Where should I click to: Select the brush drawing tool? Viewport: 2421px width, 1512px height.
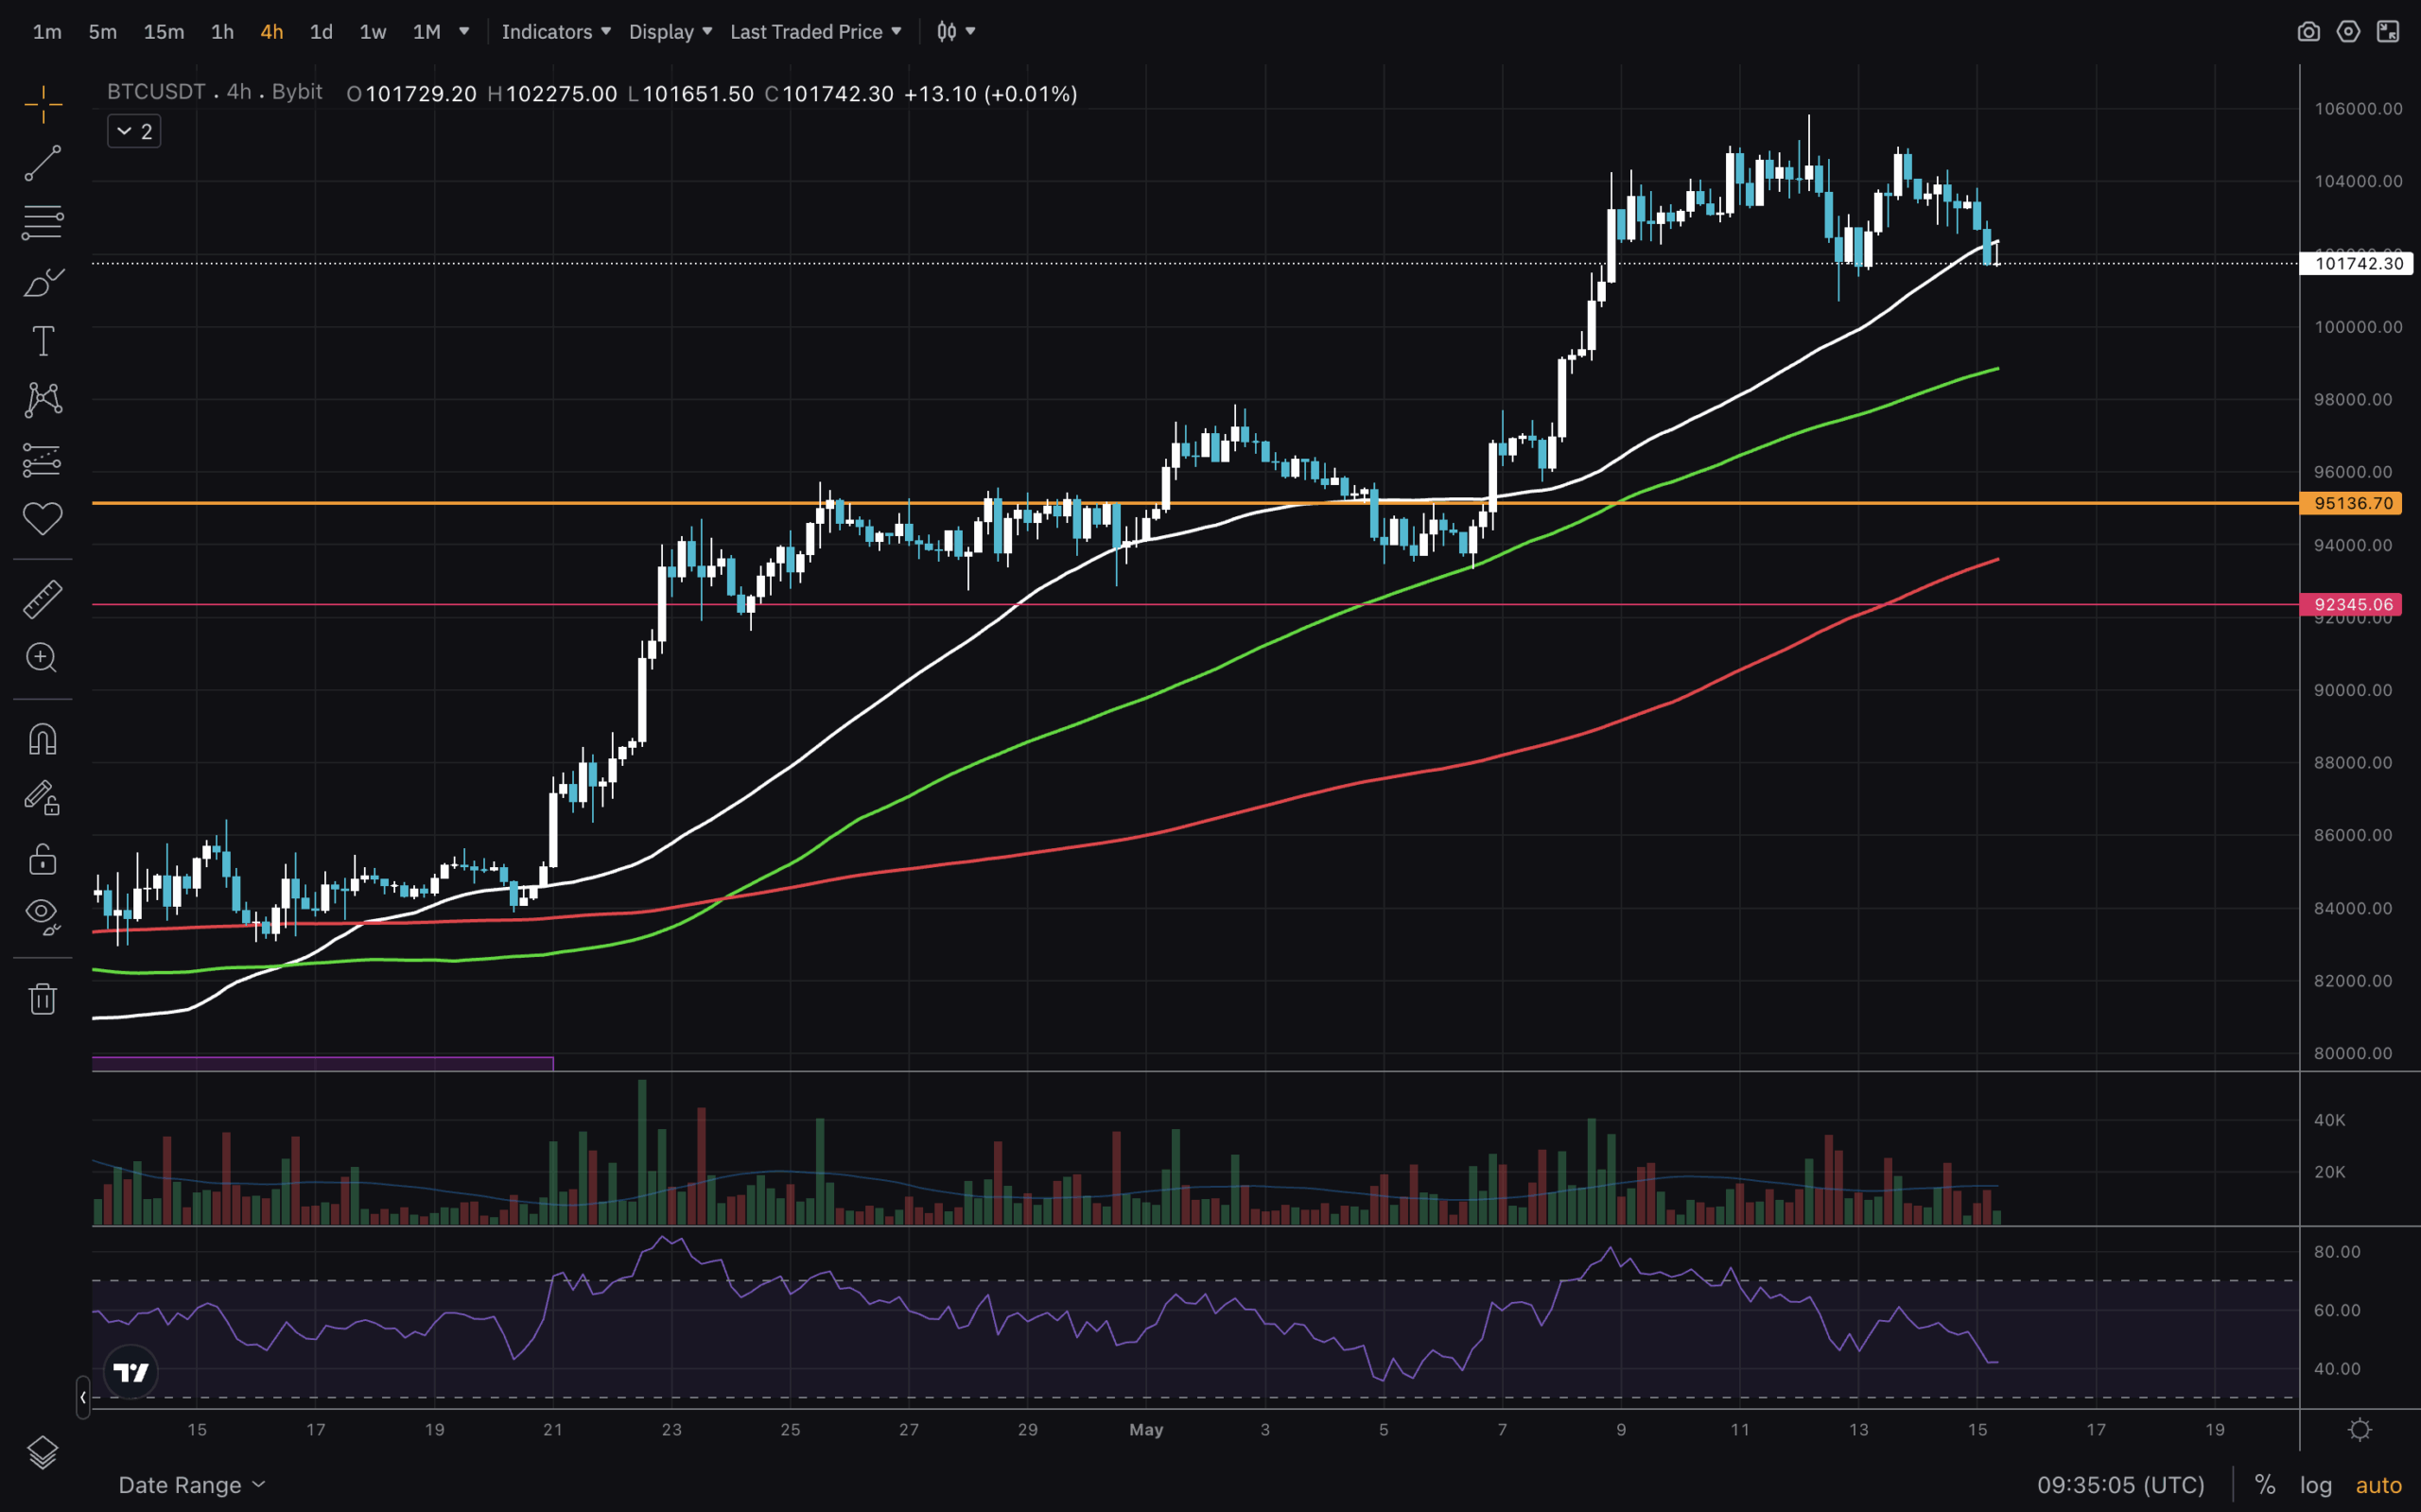click(x=43, y=282)
